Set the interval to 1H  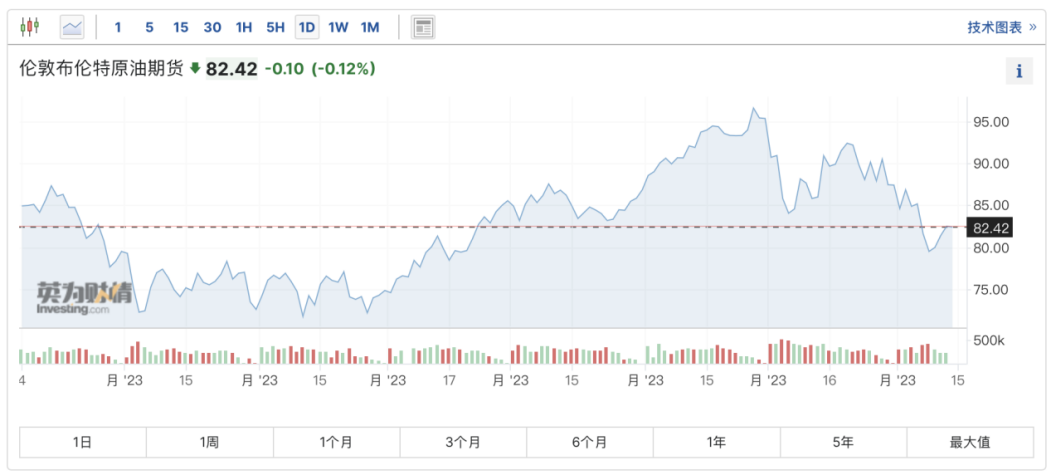pos(244,27)
